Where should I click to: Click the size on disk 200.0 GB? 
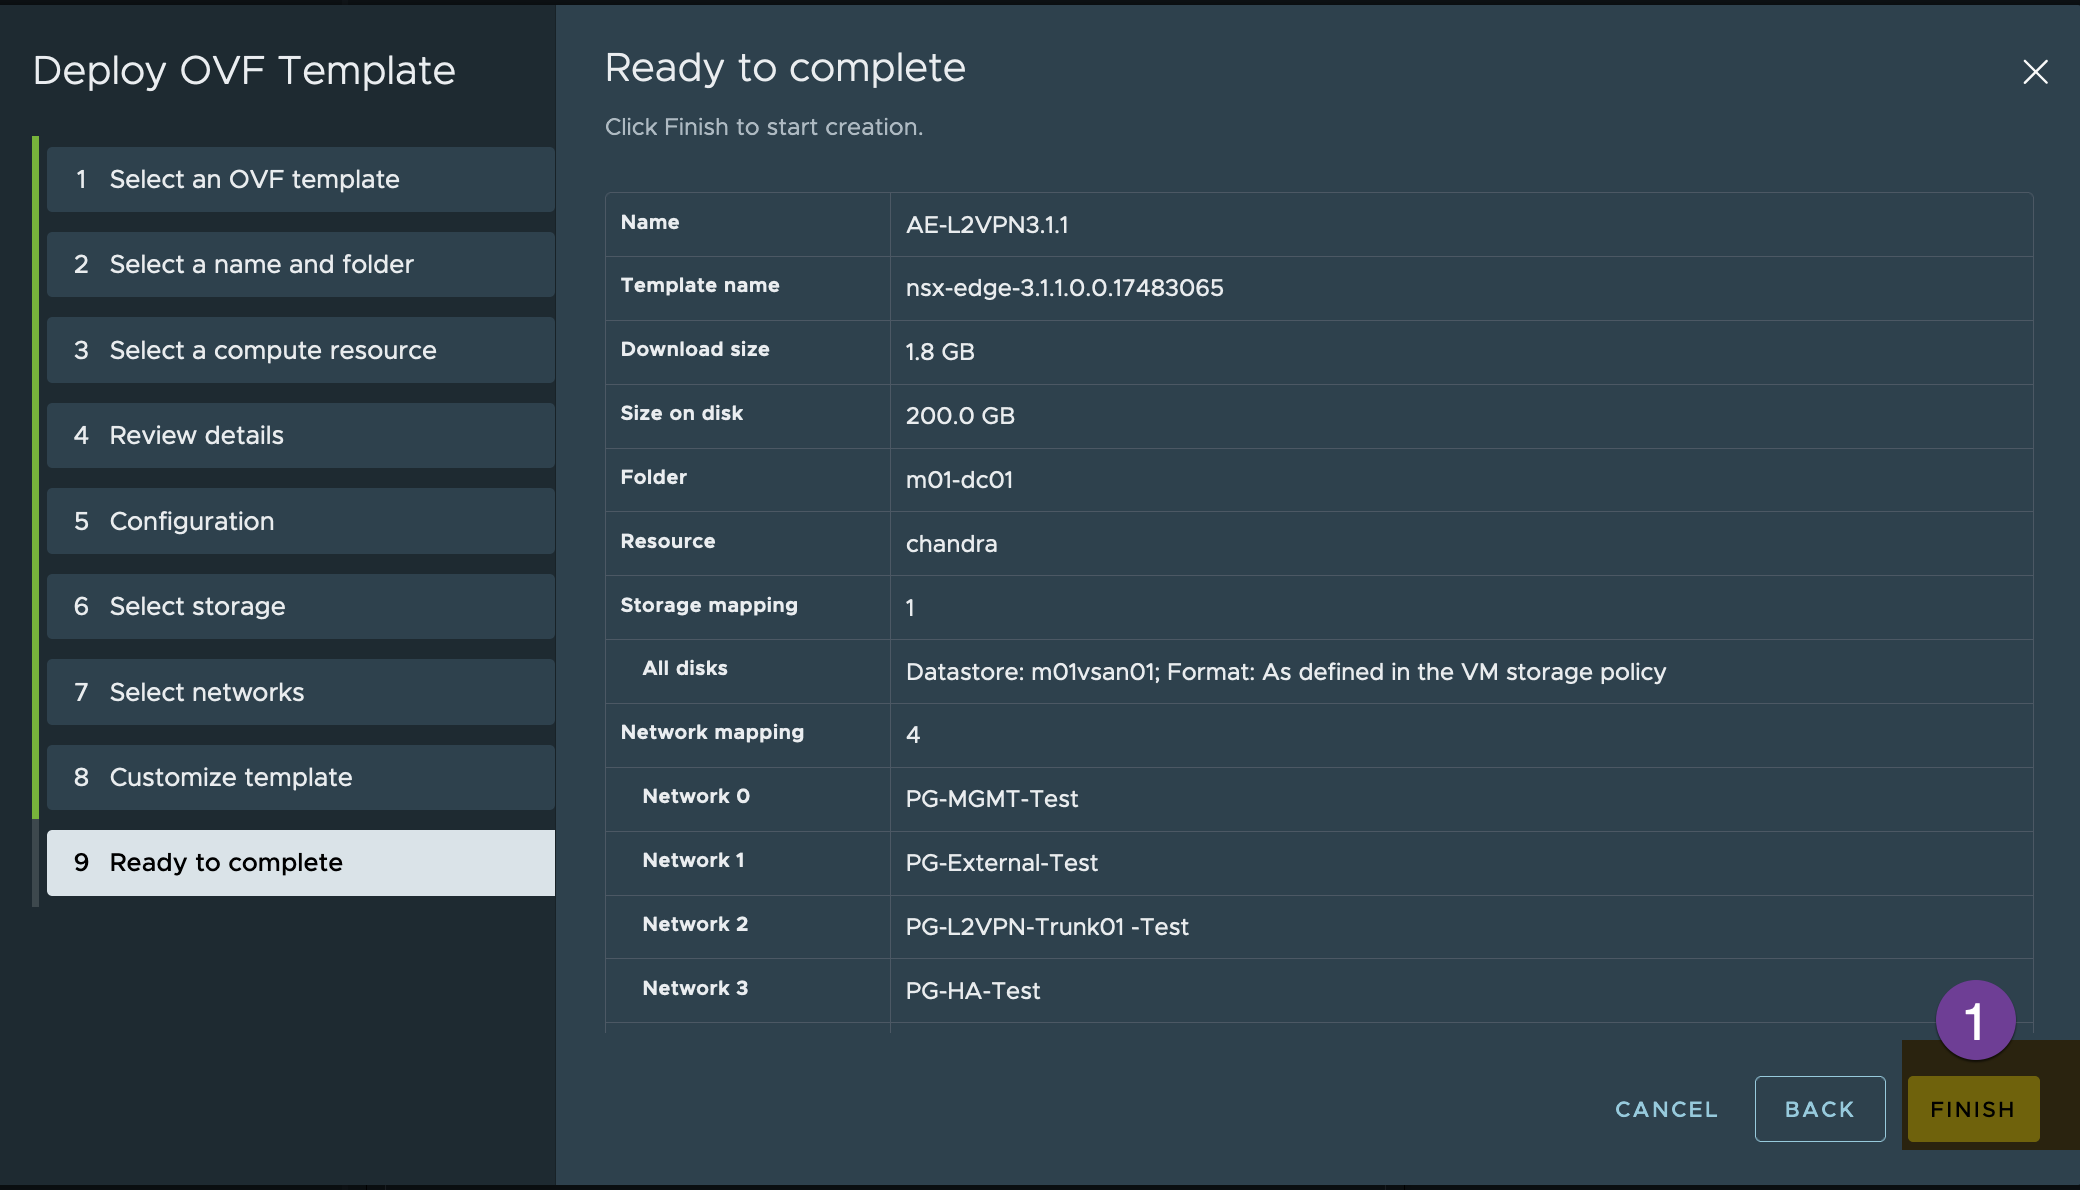960,416
